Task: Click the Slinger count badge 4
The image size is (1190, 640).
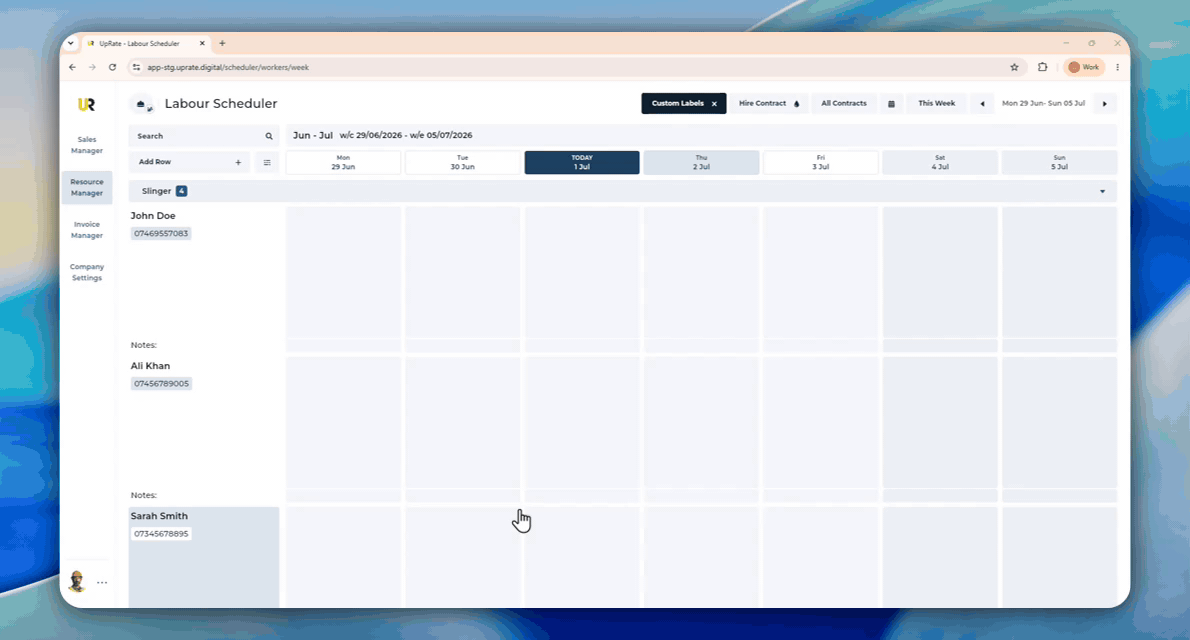Action: [181, 191]
